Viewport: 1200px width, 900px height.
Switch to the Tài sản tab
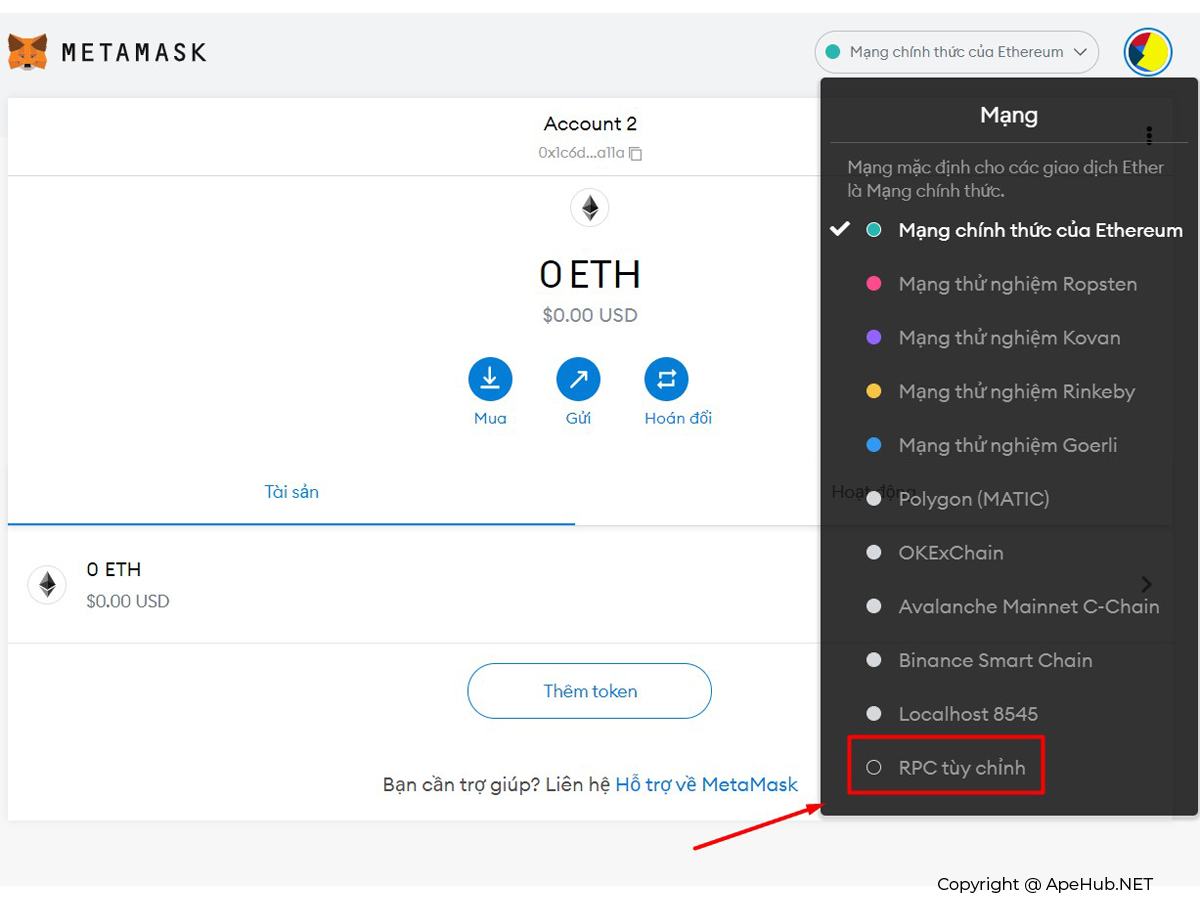291,492
